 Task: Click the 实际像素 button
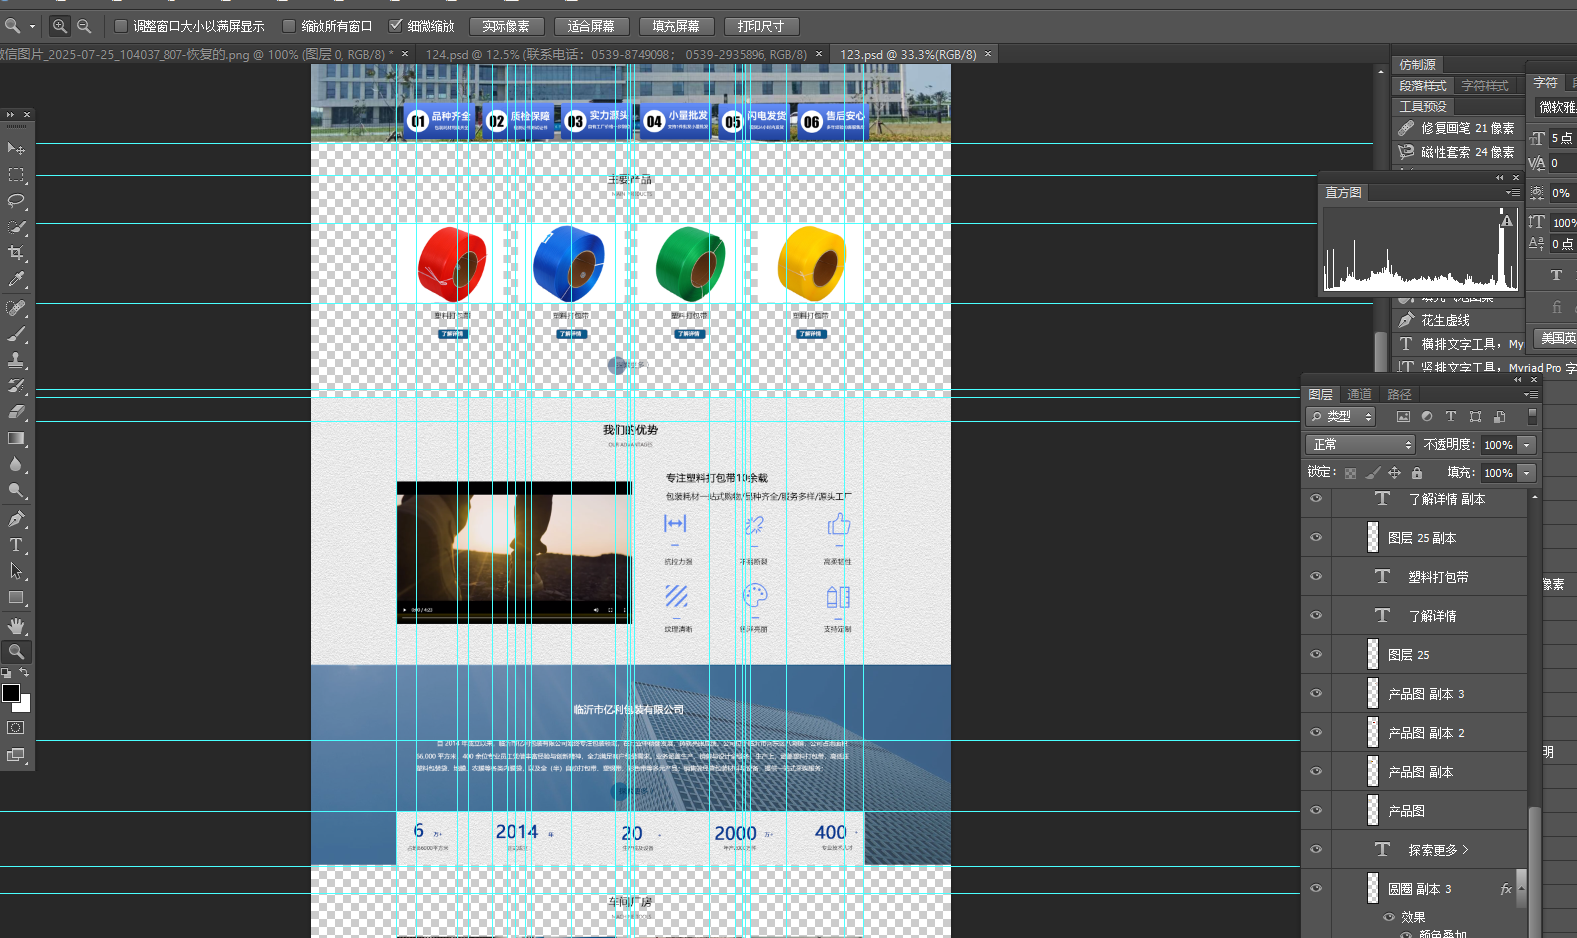tap(506, 26)
